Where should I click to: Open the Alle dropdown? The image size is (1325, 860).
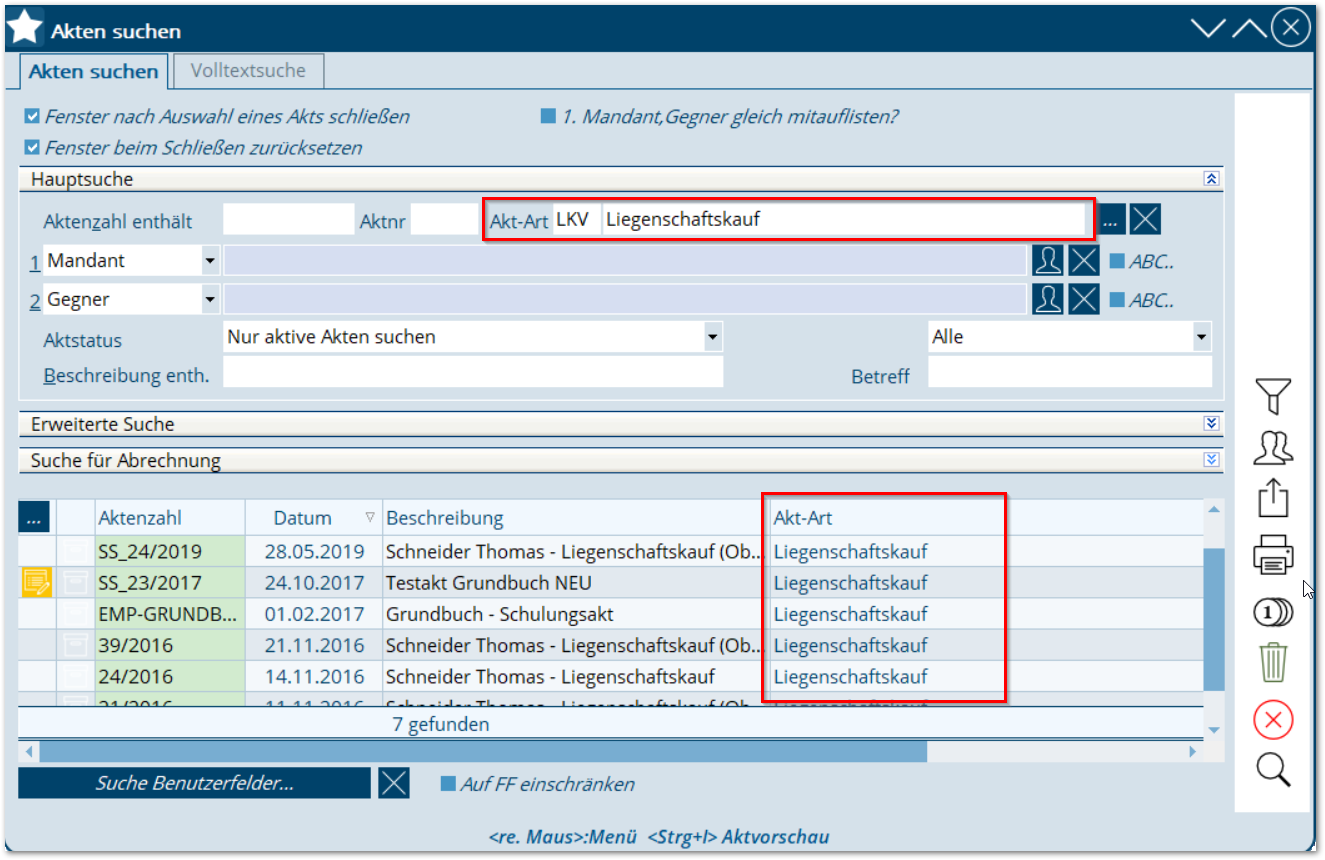(x=1201, y=337)
